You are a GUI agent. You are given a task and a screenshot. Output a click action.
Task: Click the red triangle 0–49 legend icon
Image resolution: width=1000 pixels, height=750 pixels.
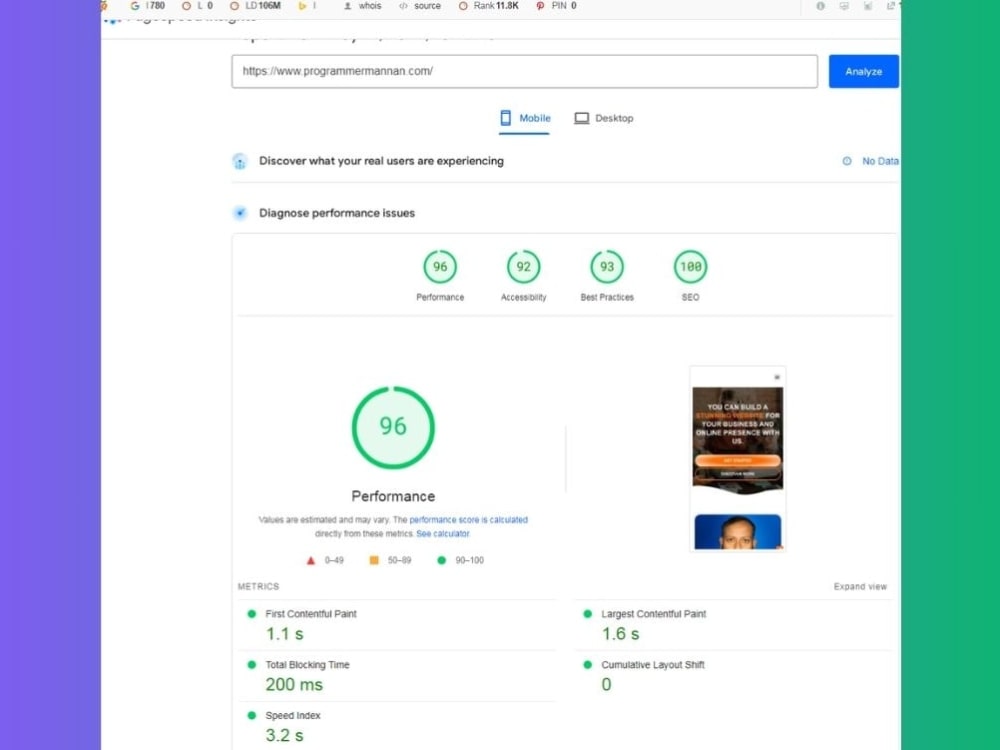coord(311,561)
